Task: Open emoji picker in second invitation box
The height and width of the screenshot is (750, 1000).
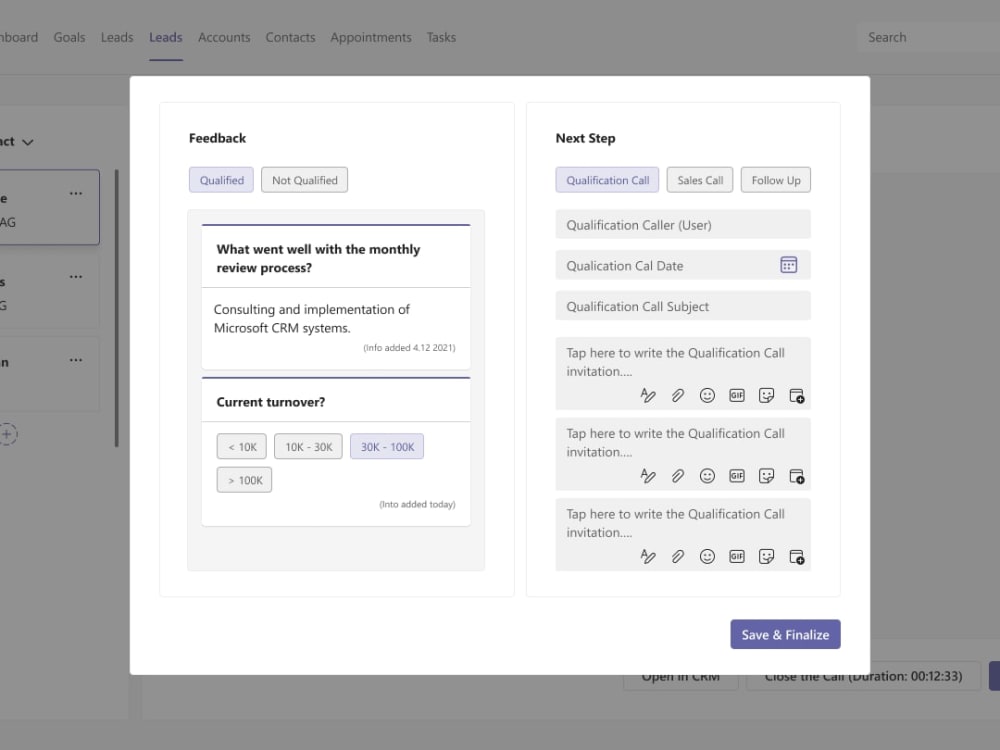Action: [707, 476]
